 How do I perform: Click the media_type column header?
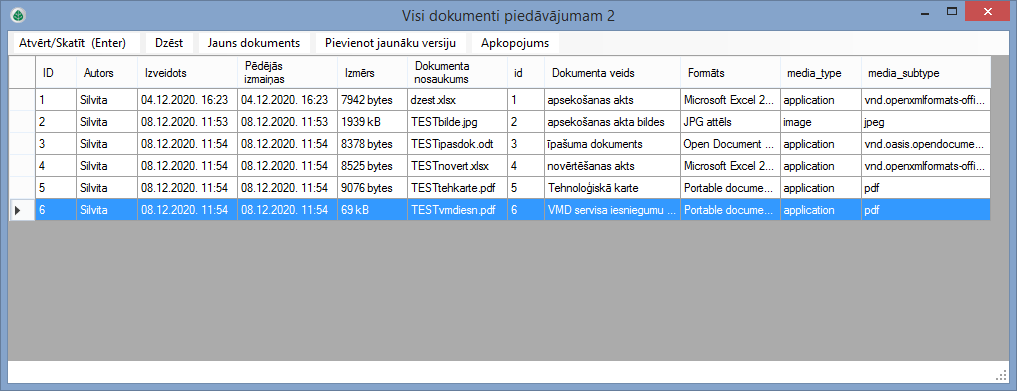[x=820, y=73]
